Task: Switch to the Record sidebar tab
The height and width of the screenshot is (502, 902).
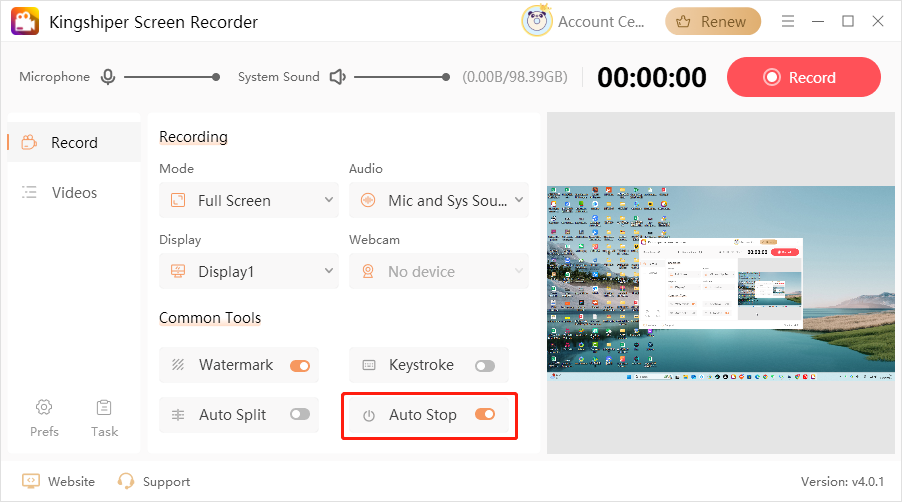Action: pyautogui.click(x=74, y=142)
